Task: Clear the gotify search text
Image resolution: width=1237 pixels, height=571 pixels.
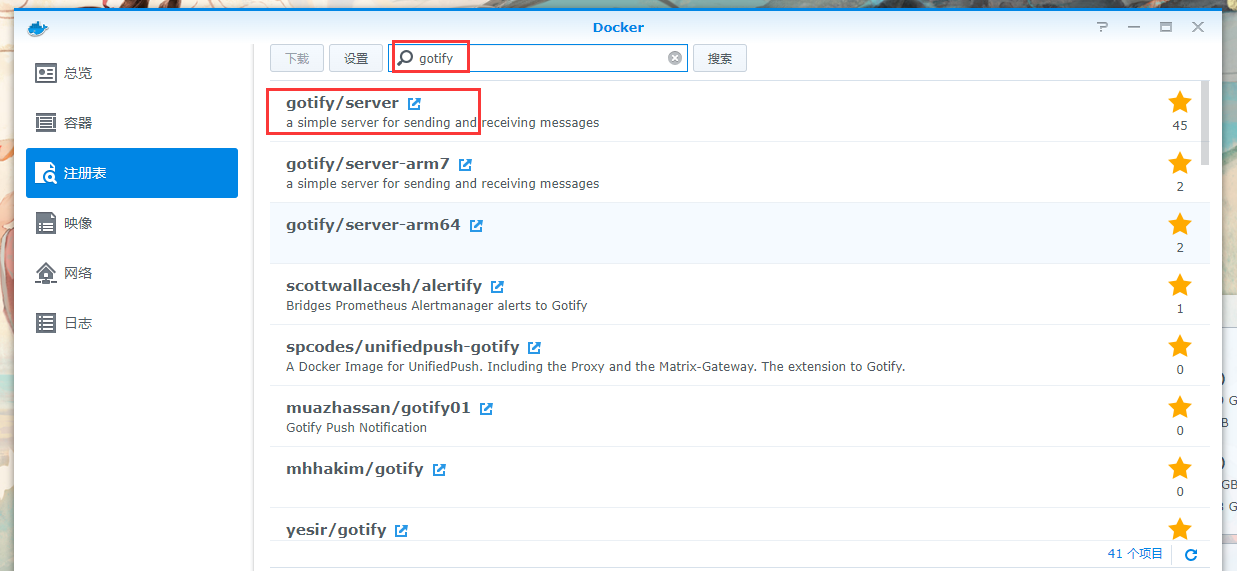Action: pyautogui.click(x=675, y=58)
